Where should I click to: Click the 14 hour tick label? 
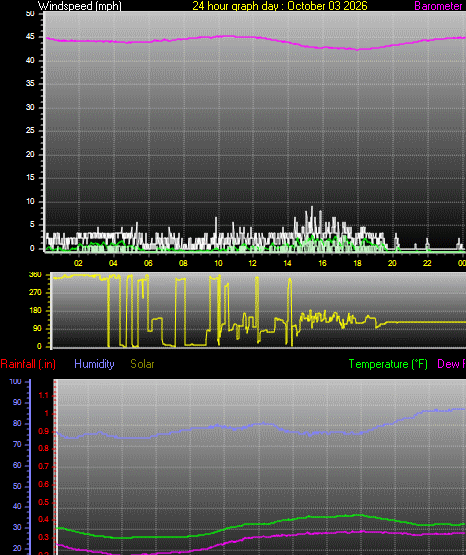tap(287, 263)
